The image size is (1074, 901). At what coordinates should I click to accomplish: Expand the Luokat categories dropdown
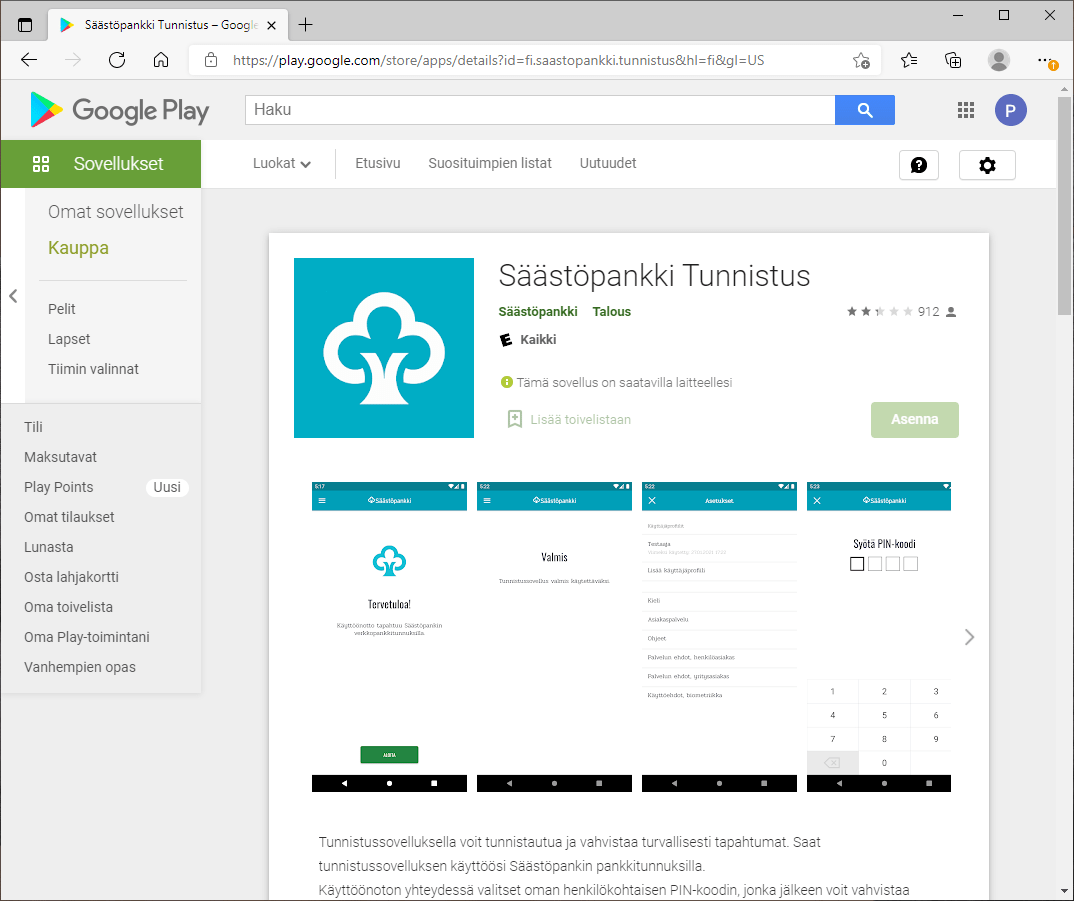click(x=282, y=164)
